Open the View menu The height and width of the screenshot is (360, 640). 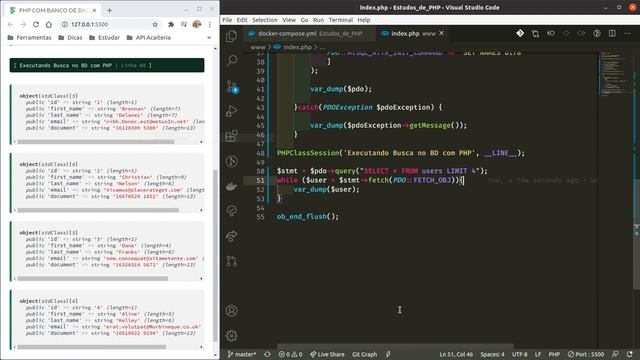(x=289, y=20)
